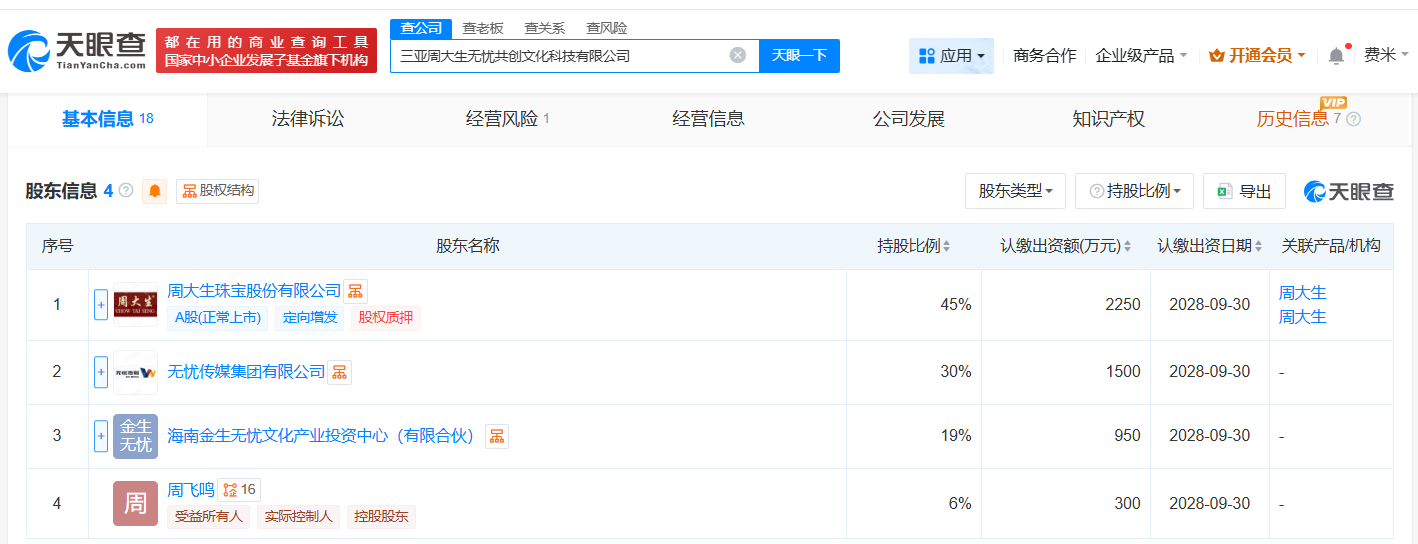Switch to the 知识产权 tab
The width and height of the screenshot is (1418, 544).
pos(1108,119)
